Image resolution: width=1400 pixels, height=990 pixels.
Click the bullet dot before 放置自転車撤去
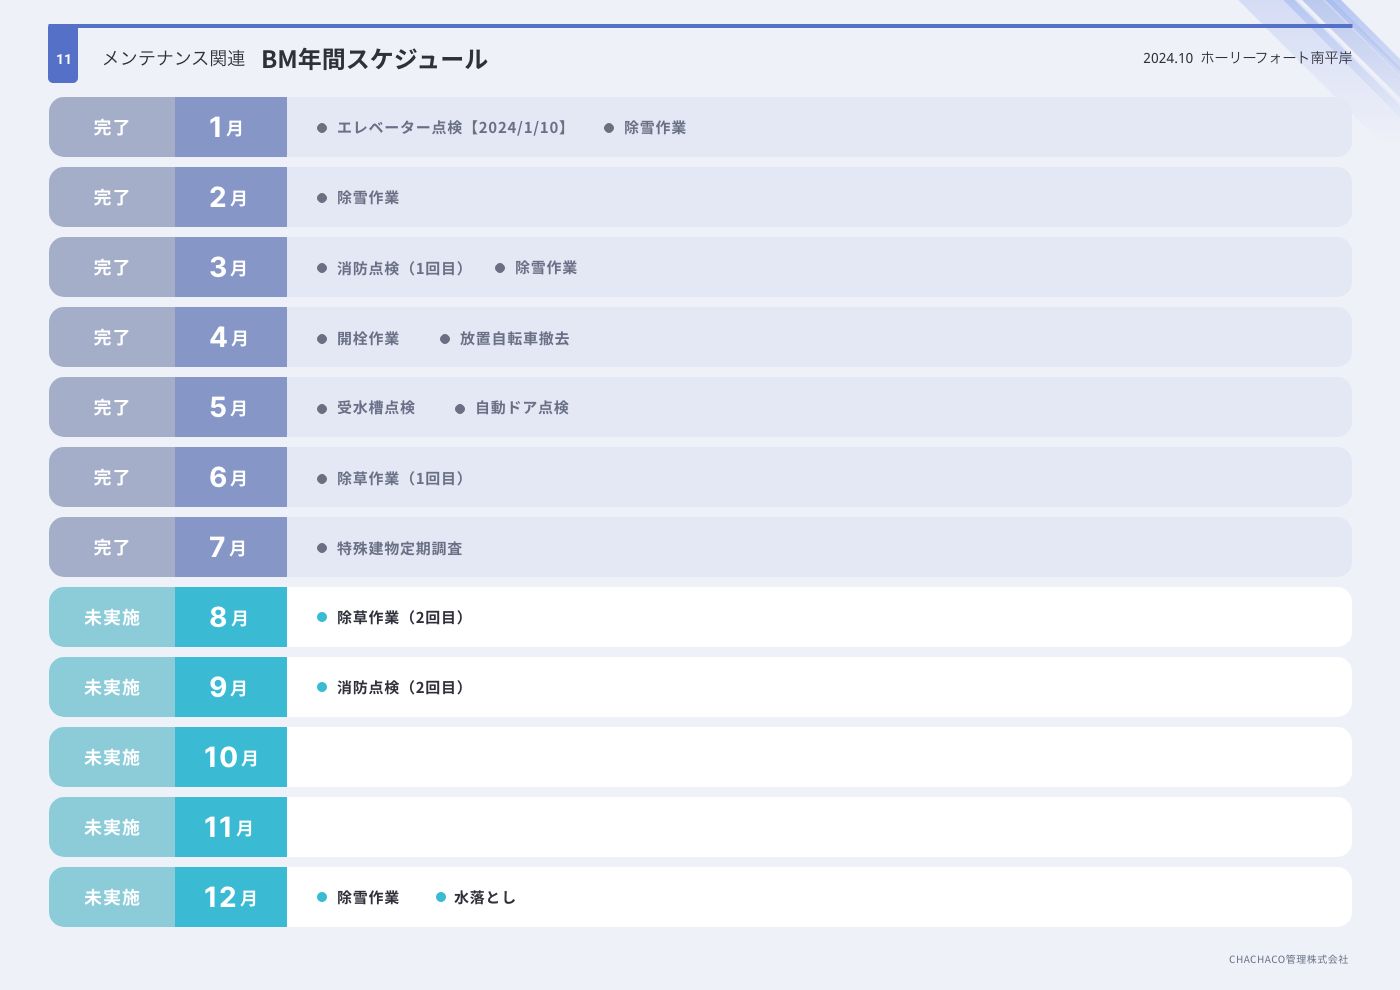445,339
